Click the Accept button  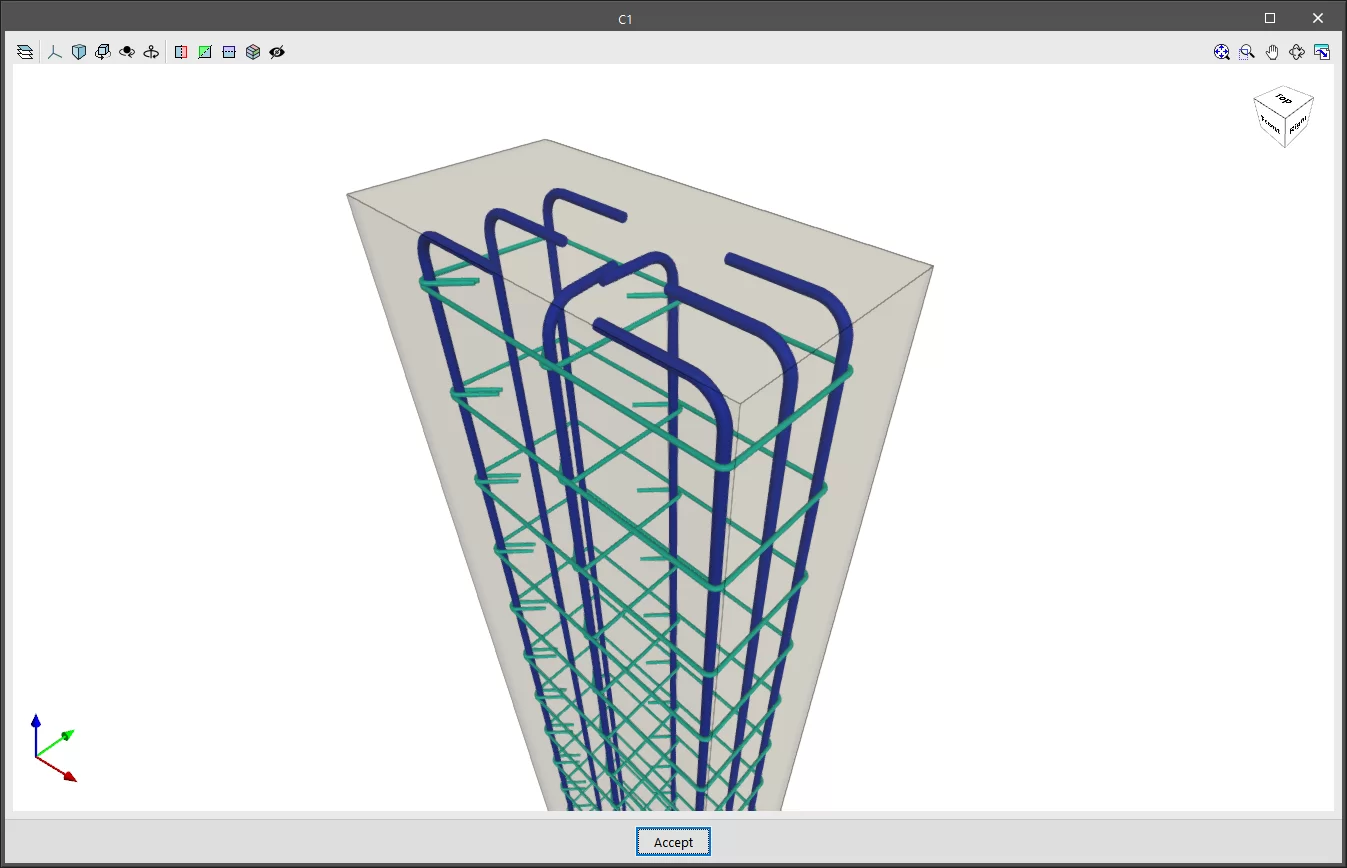coord(673,842)
